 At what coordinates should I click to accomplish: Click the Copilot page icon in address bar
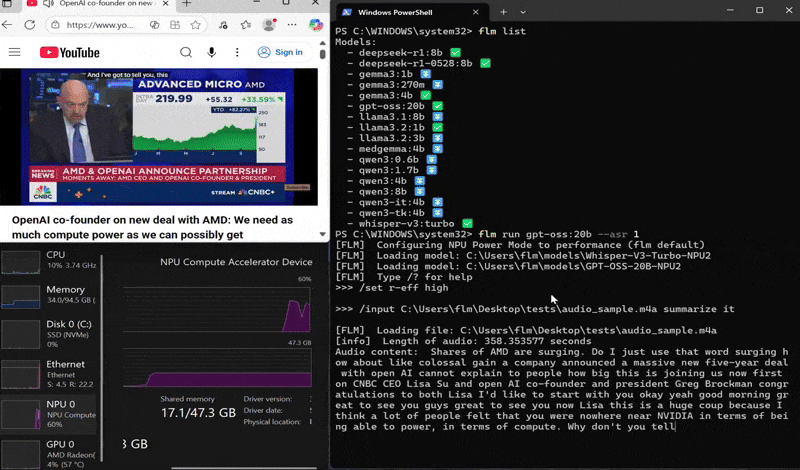click(x=154, y=25)
